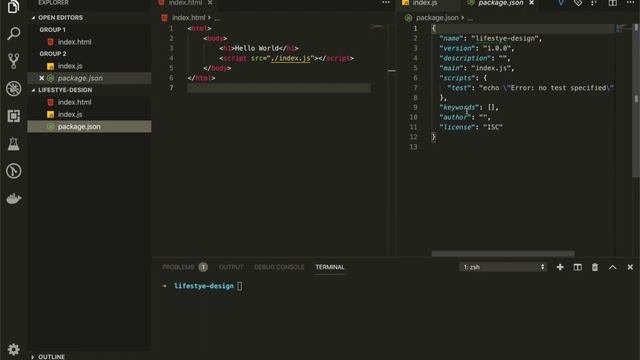This screenshot has height=360, width=640.
Task: Open more actions in right editor group
Action: click(x=631, y=2)
